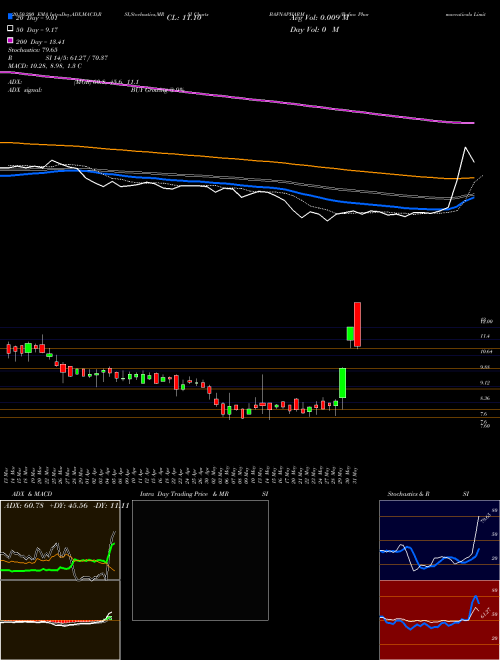The height and width of the screenshot is (660, 500).
Task: Click the 'SI 14/5: 61.27 / 79.37' reading
Action: click(77, 58)
